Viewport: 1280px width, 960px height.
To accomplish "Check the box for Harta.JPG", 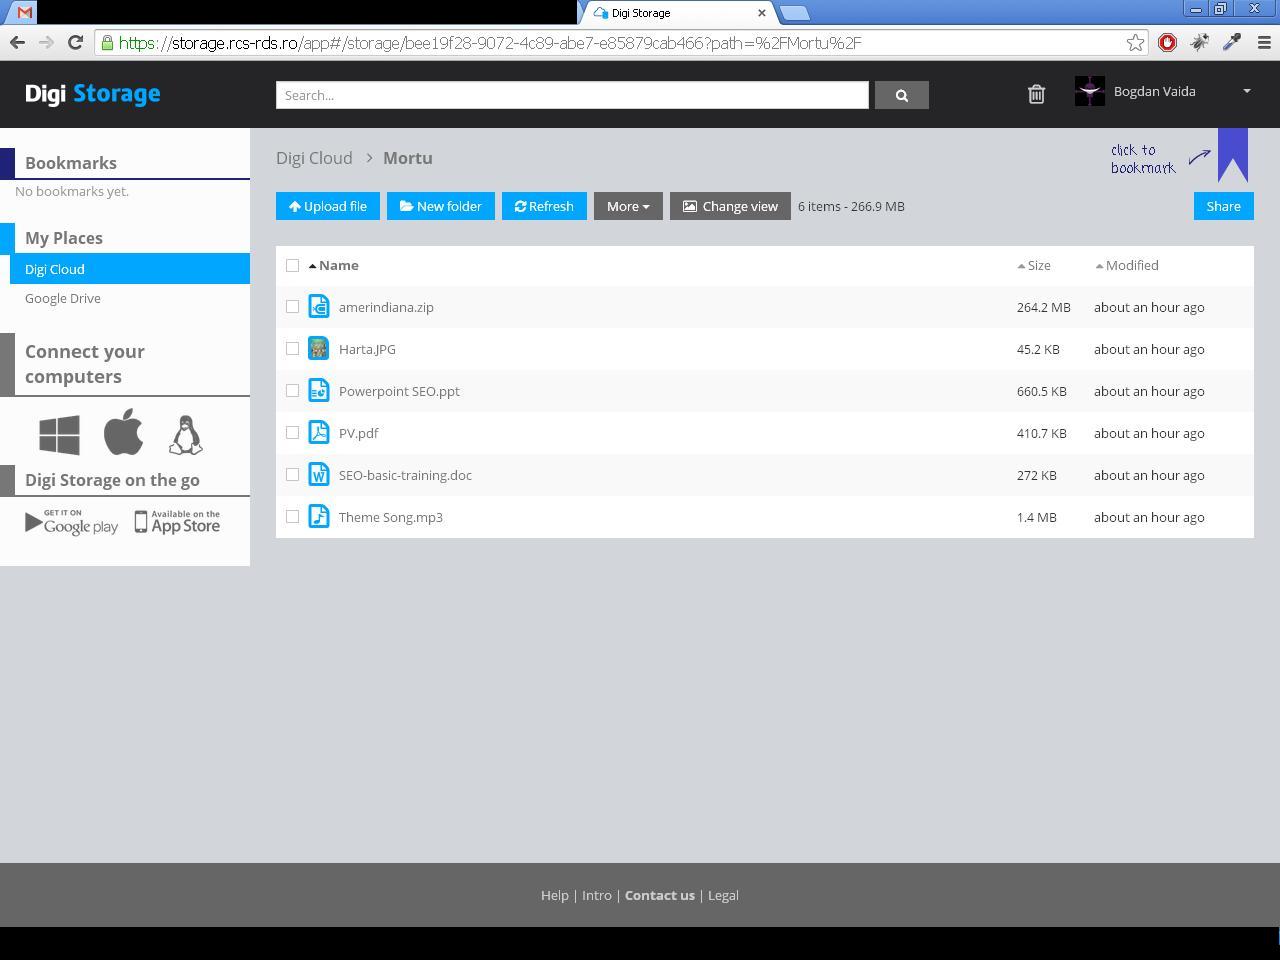I will point(292,349).
